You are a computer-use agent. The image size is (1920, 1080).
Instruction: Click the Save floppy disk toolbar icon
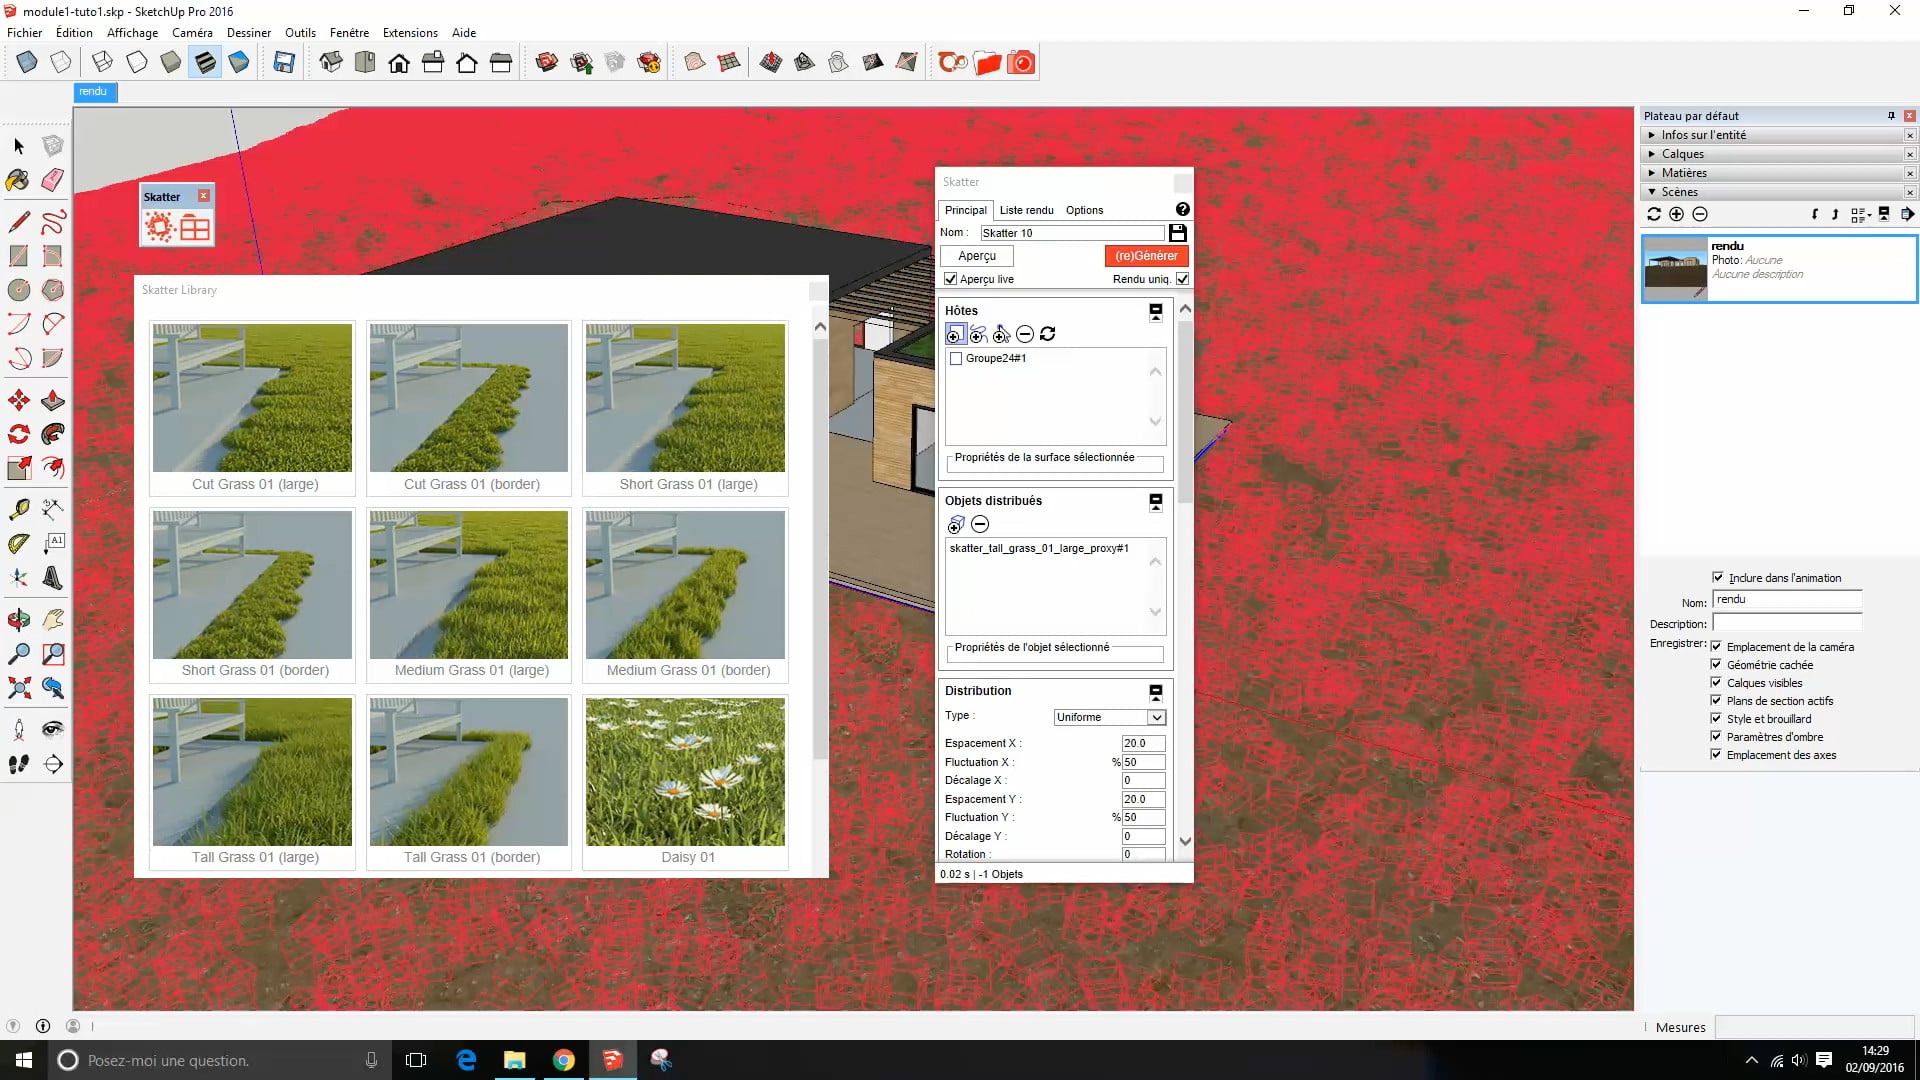(x=284, y=63)
